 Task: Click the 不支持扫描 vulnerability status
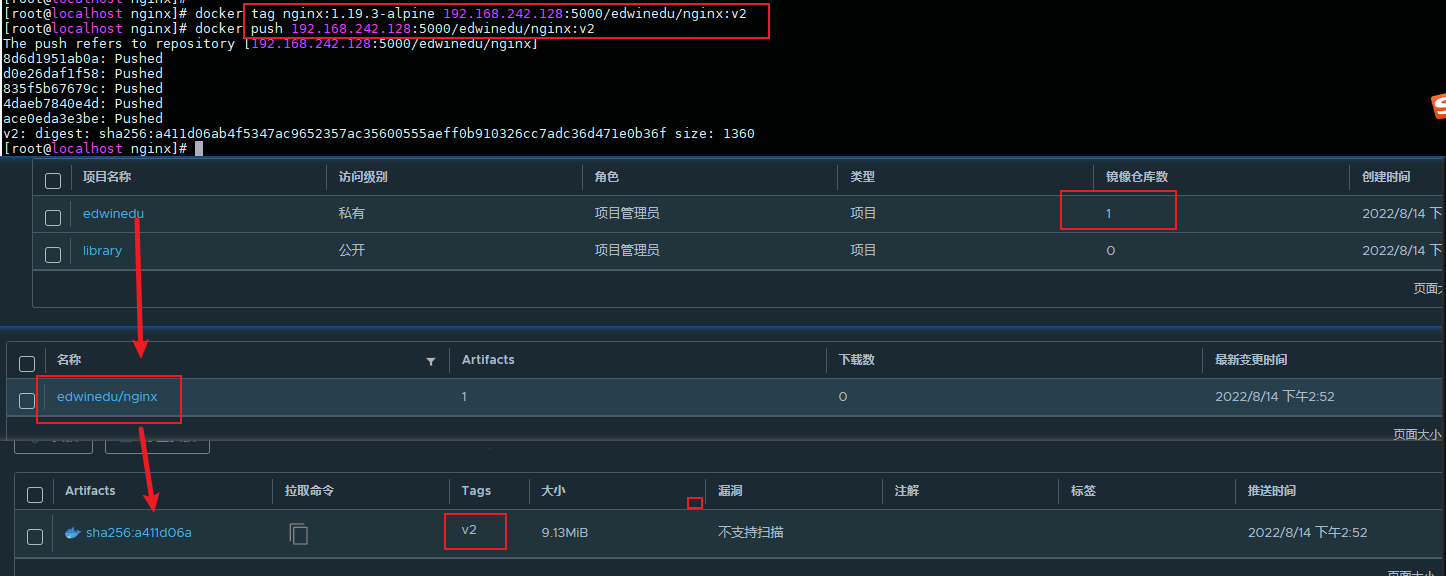coord(750,533)
